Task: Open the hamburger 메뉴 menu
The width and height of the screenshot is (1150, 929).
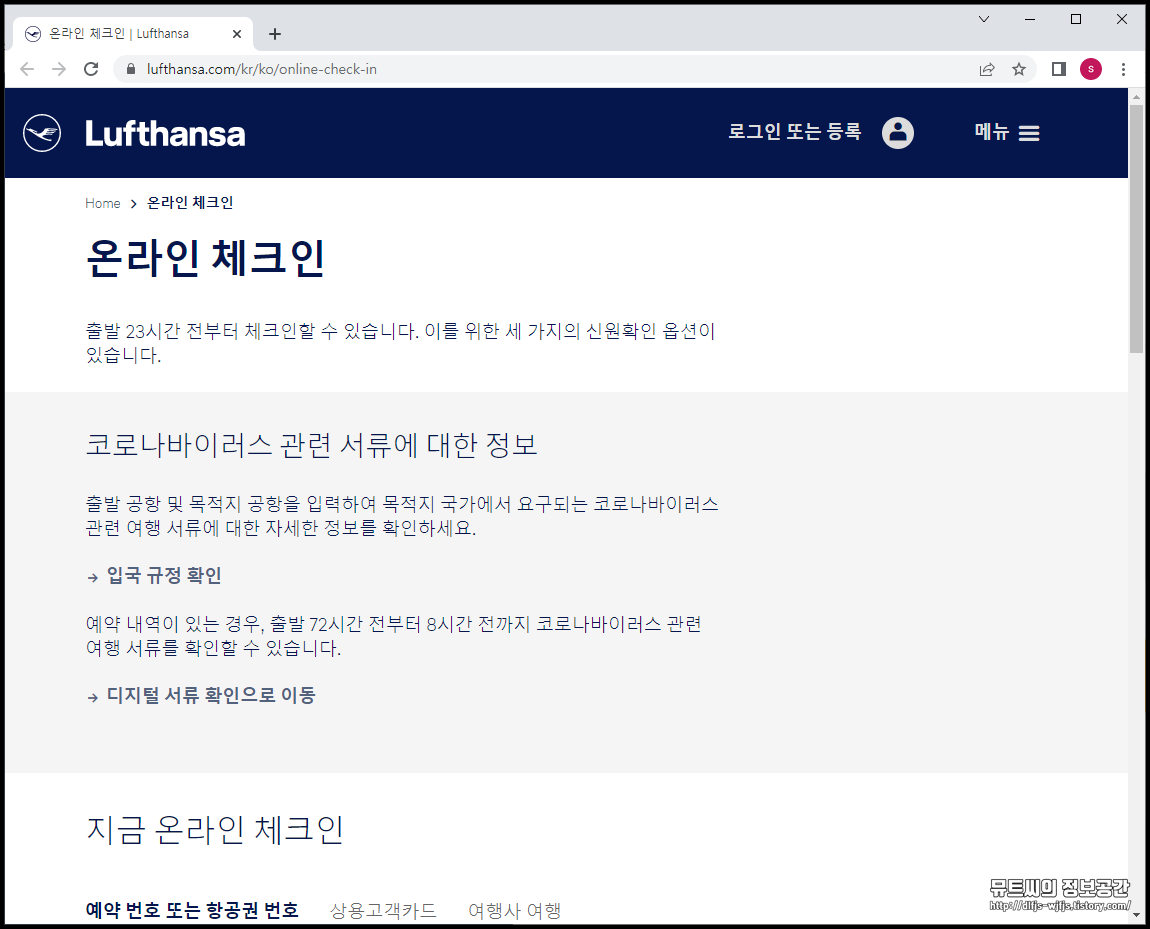Action: click(1007, 133)
